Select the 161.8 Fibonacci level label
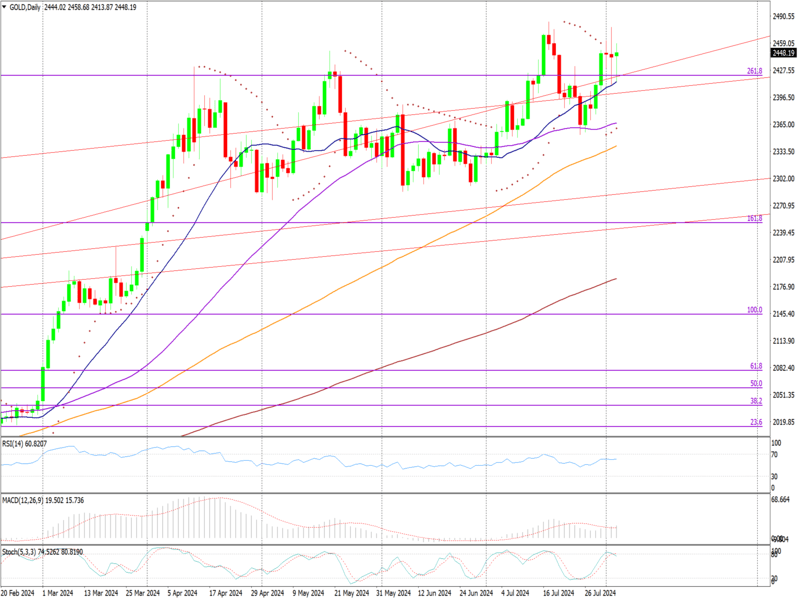This screenshot has height=600, width=800. click(x=755, y=218)
